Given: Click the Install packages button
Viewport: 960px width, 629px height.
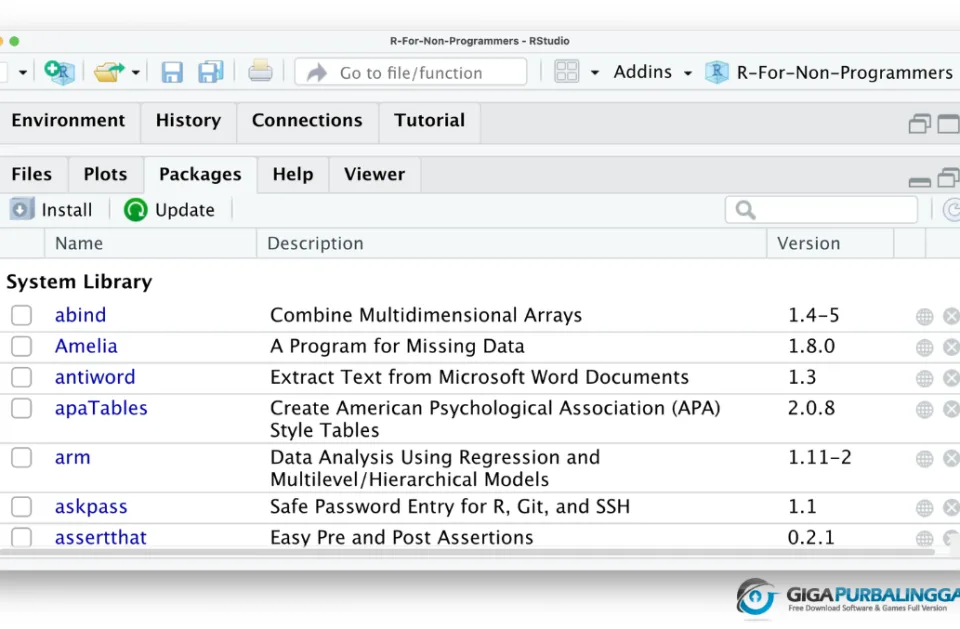Looking at the screenshot, I should [x=51, y=210].
